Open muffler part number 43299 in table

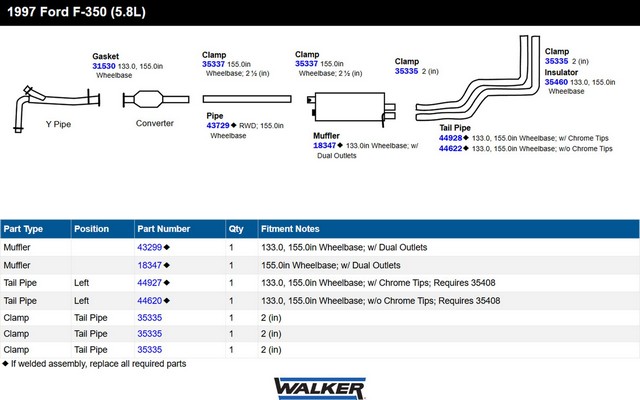coord(150,247)
